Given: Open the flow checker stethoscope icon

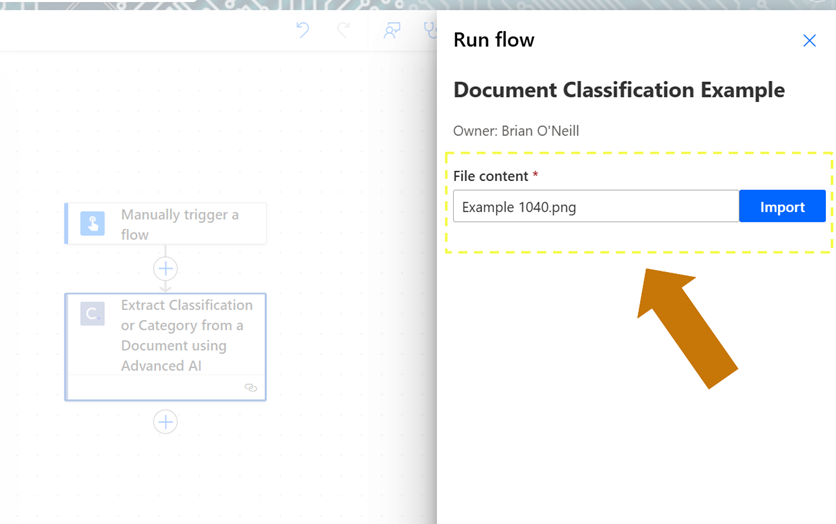Looking at the screenshot, I should click(x=430, y=30).
